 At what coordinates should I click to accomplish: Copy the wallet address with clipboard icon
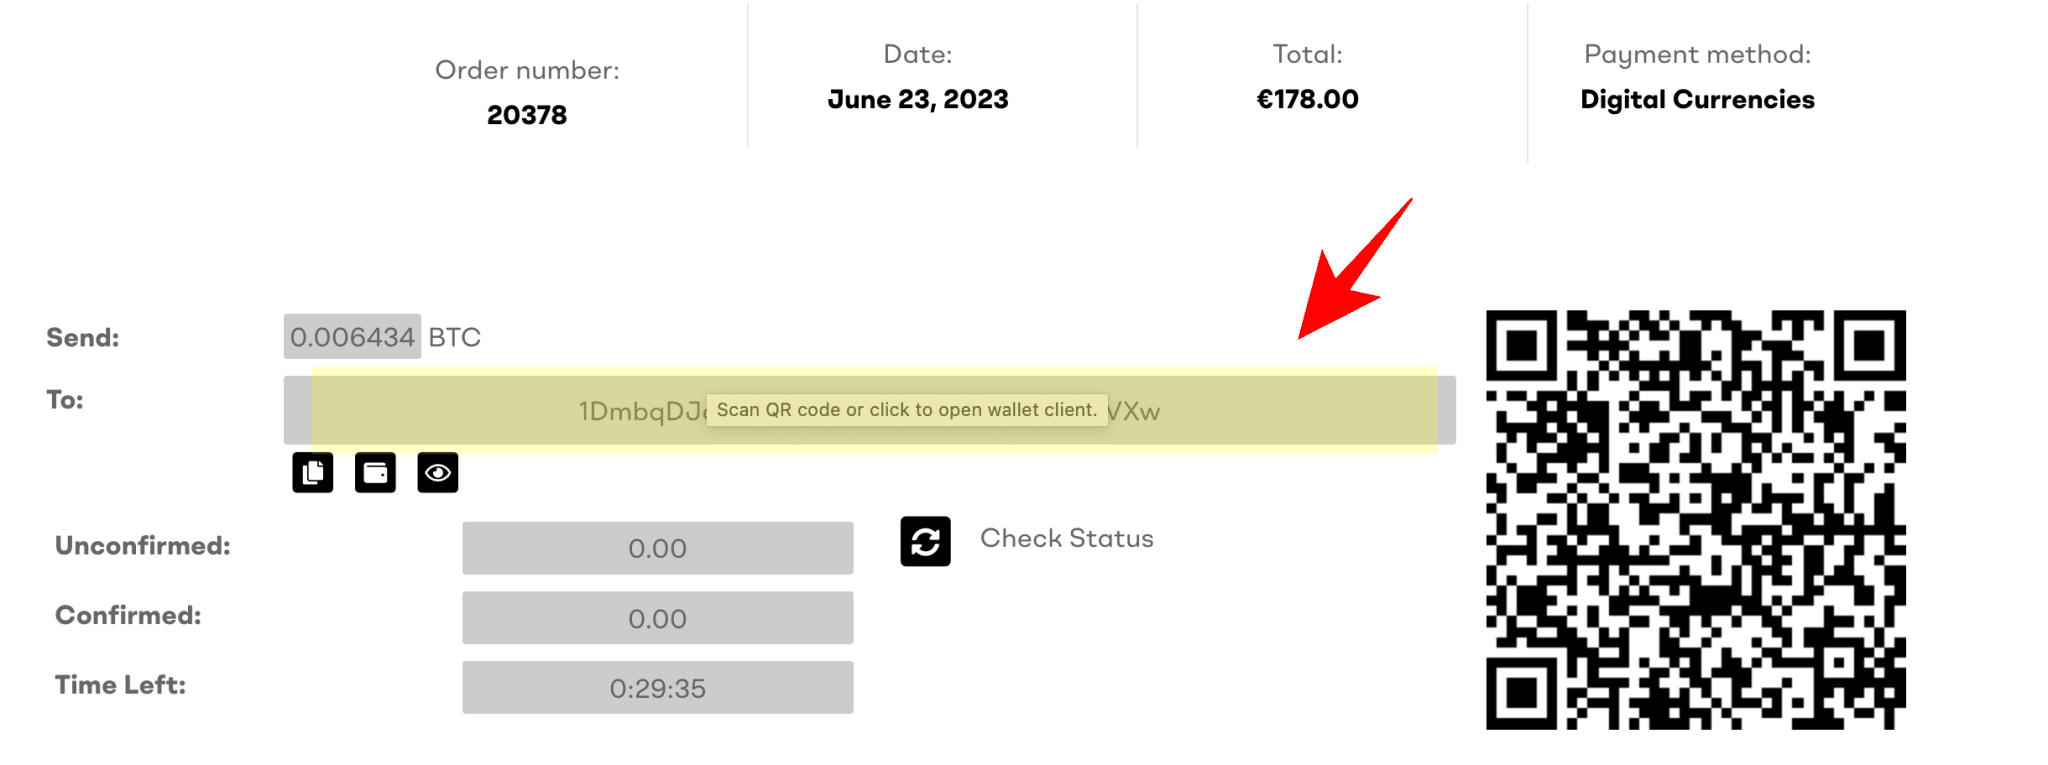312,473
